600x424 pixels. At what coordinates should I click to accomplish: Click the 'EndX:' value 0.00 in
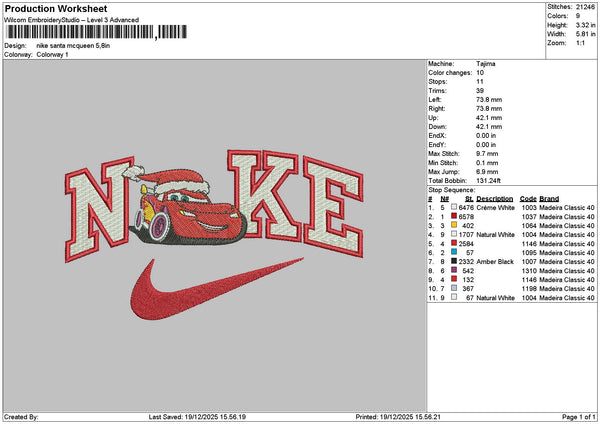pos(486,136)
